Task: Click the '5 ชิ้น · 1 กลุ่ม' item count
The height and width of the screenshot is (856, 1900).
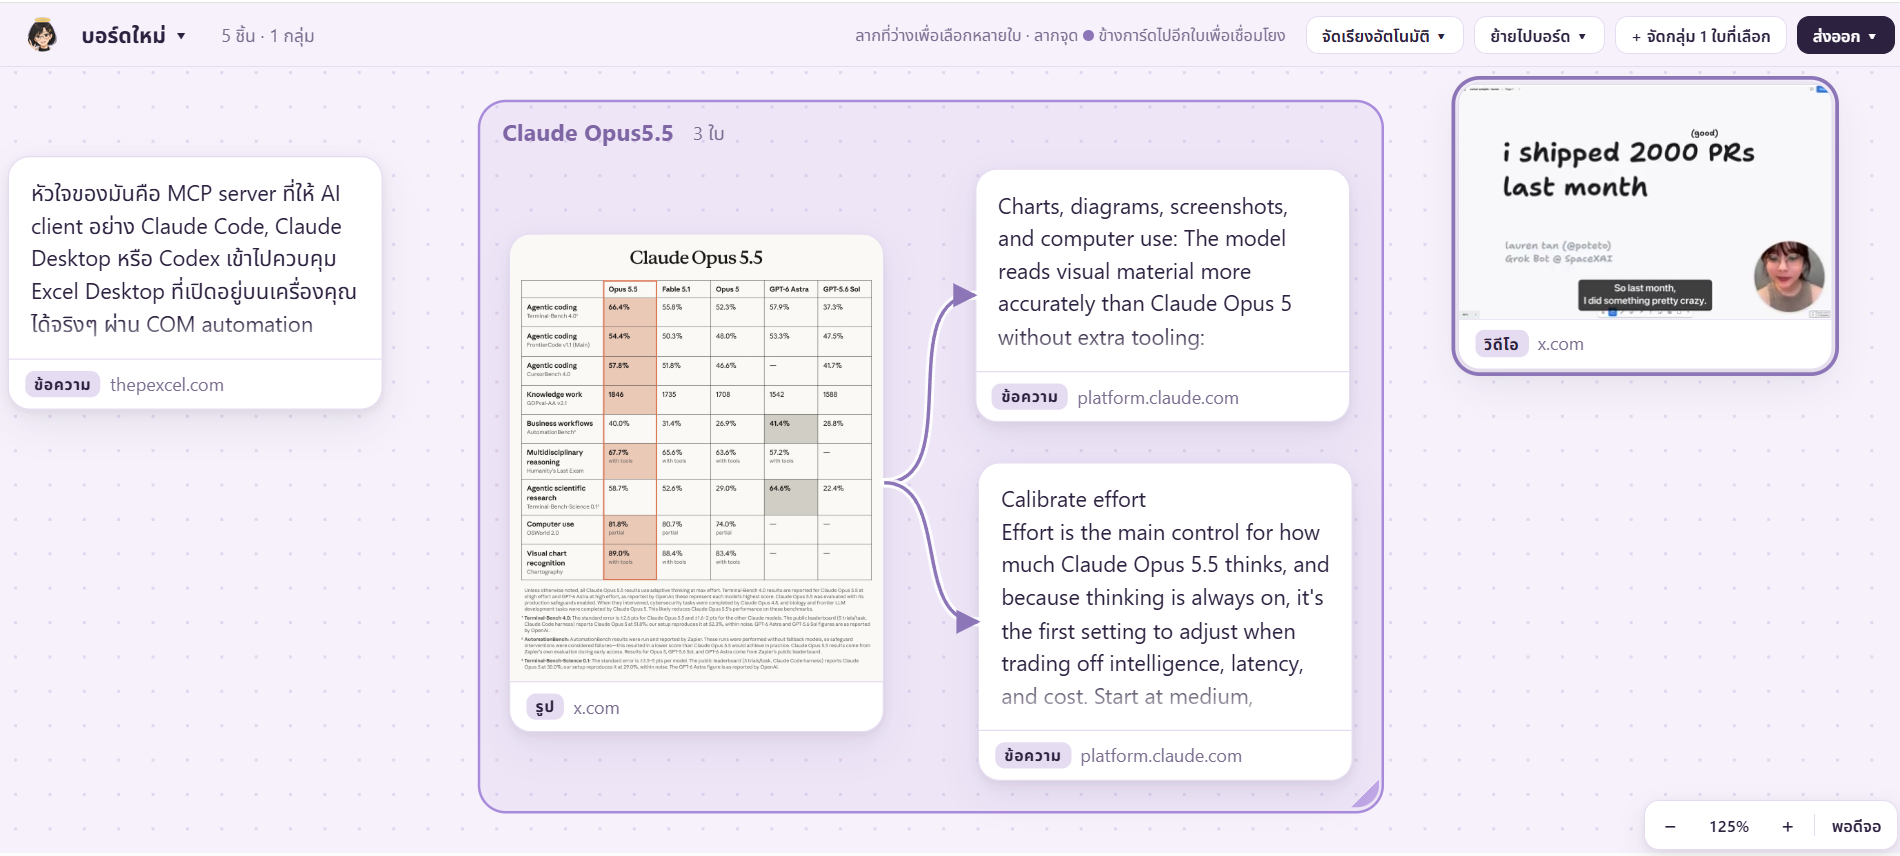Action: 268,36
